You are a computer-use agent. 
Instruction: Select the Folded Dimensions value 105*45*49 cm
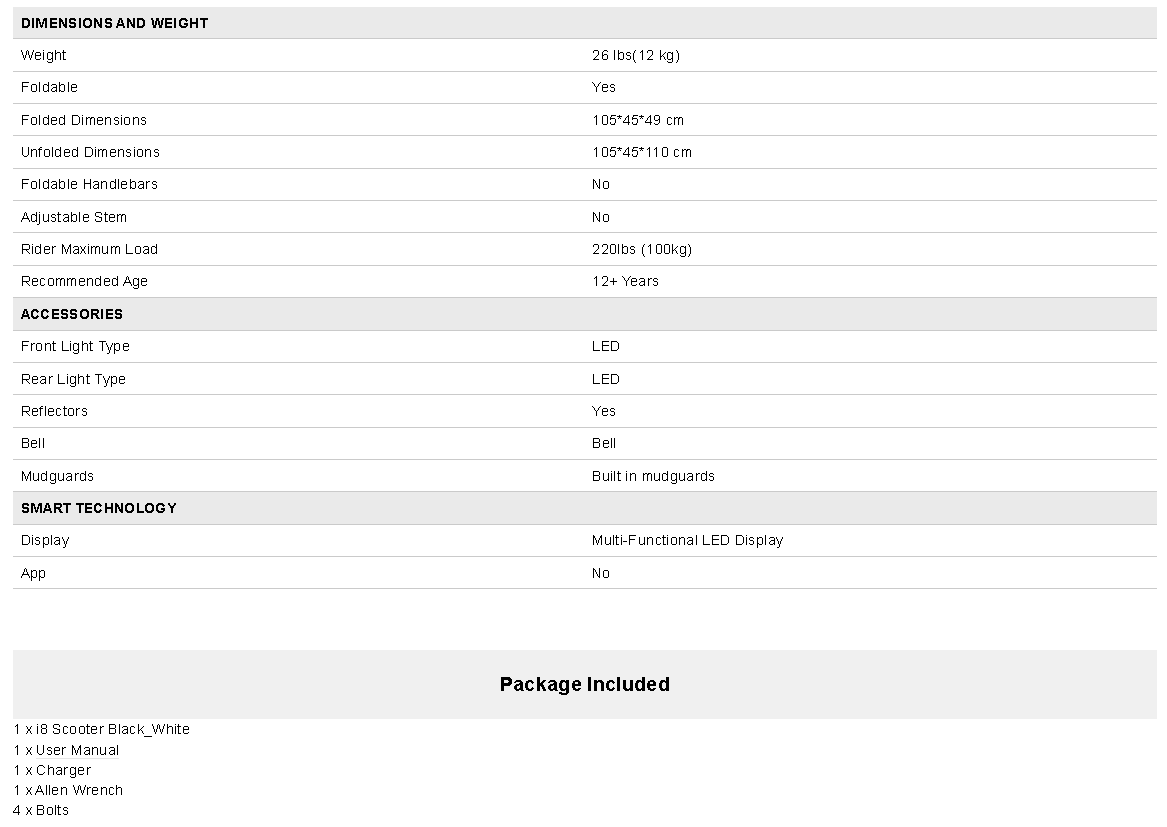[x=638, y=120]
